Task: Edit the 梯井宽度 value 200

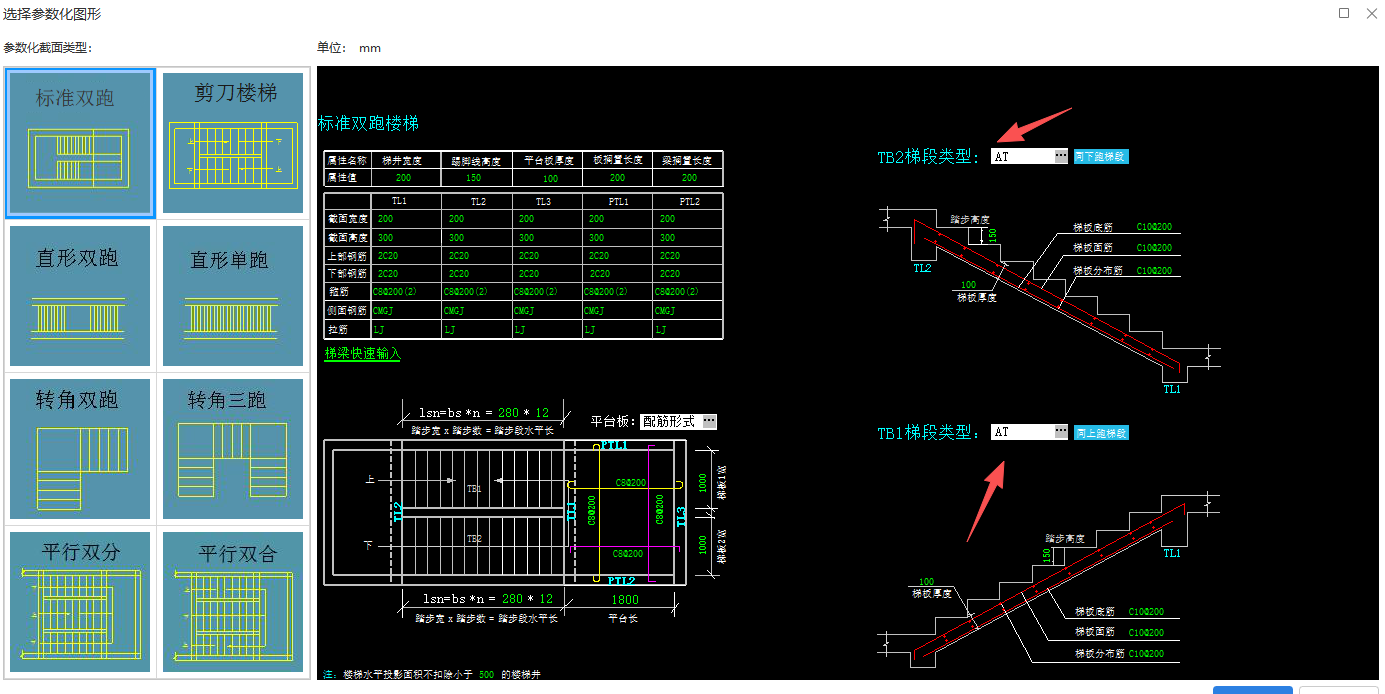Action: (403, 178)
